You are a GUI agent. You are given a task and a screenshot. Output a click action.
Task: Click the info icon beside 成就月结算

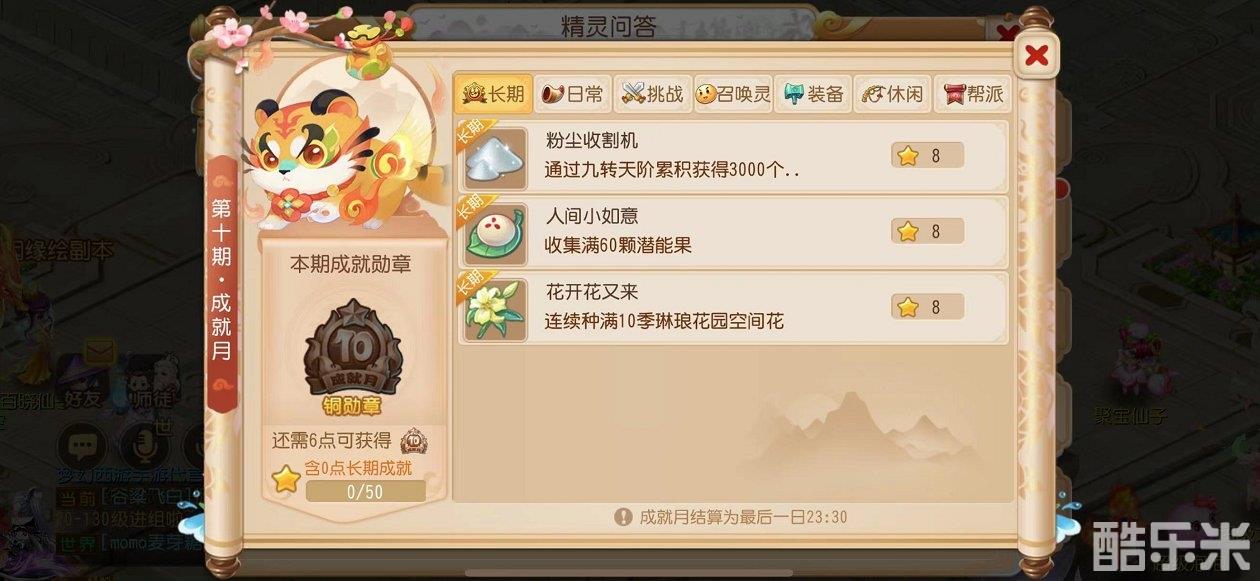[x=623, y=516]
